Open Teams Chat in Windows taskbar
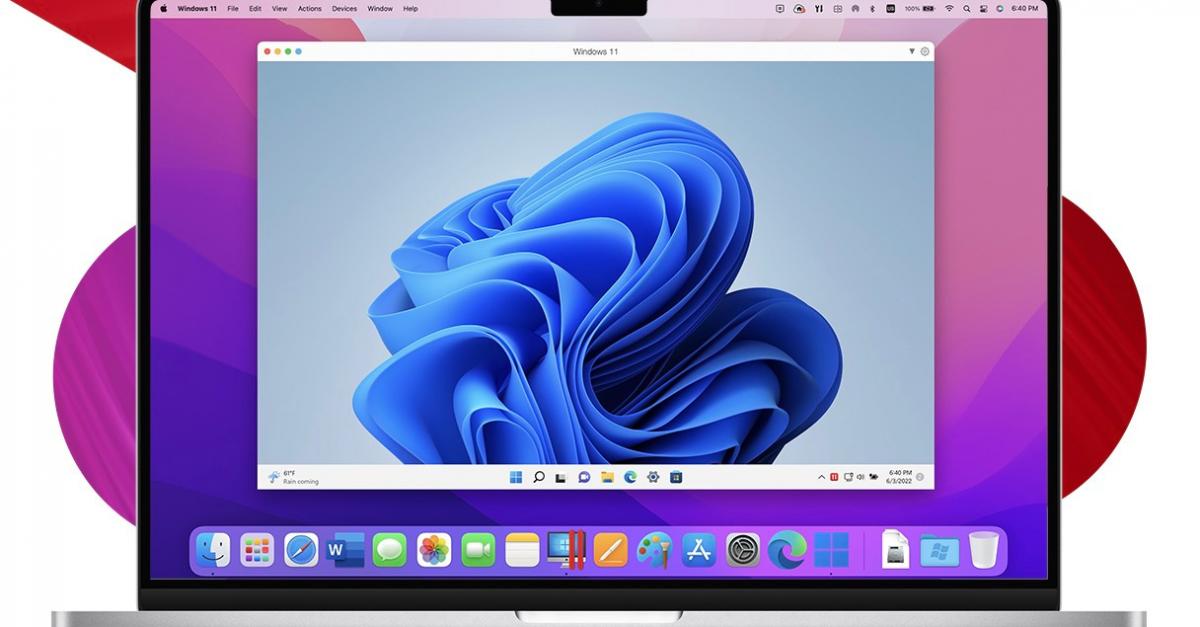This screenshot has width=1200, height=627. click(x=584, y=477)
